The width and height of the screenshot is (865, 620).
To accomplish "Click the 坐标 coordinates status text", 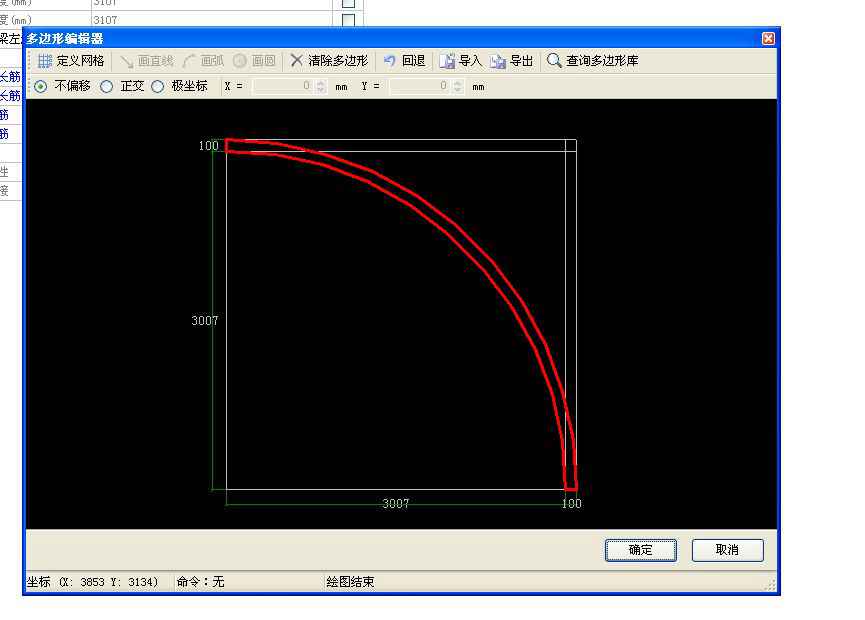I will coord(92,582).
